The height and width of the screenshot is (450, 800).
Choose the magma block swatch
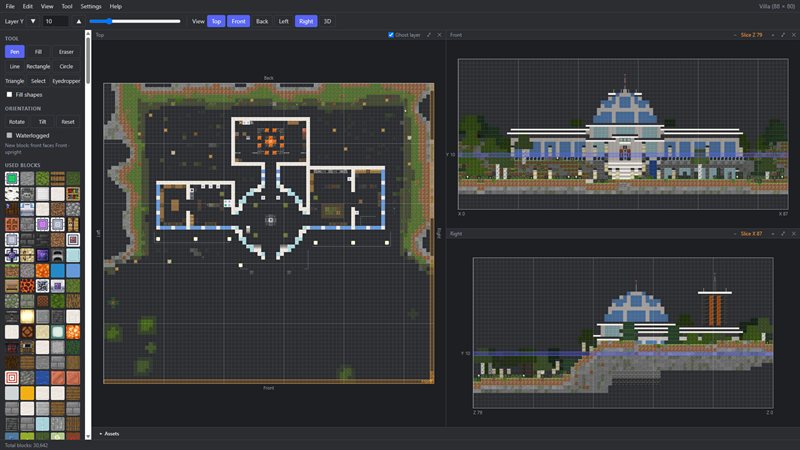pyautogui.click(x=27, y=286)
